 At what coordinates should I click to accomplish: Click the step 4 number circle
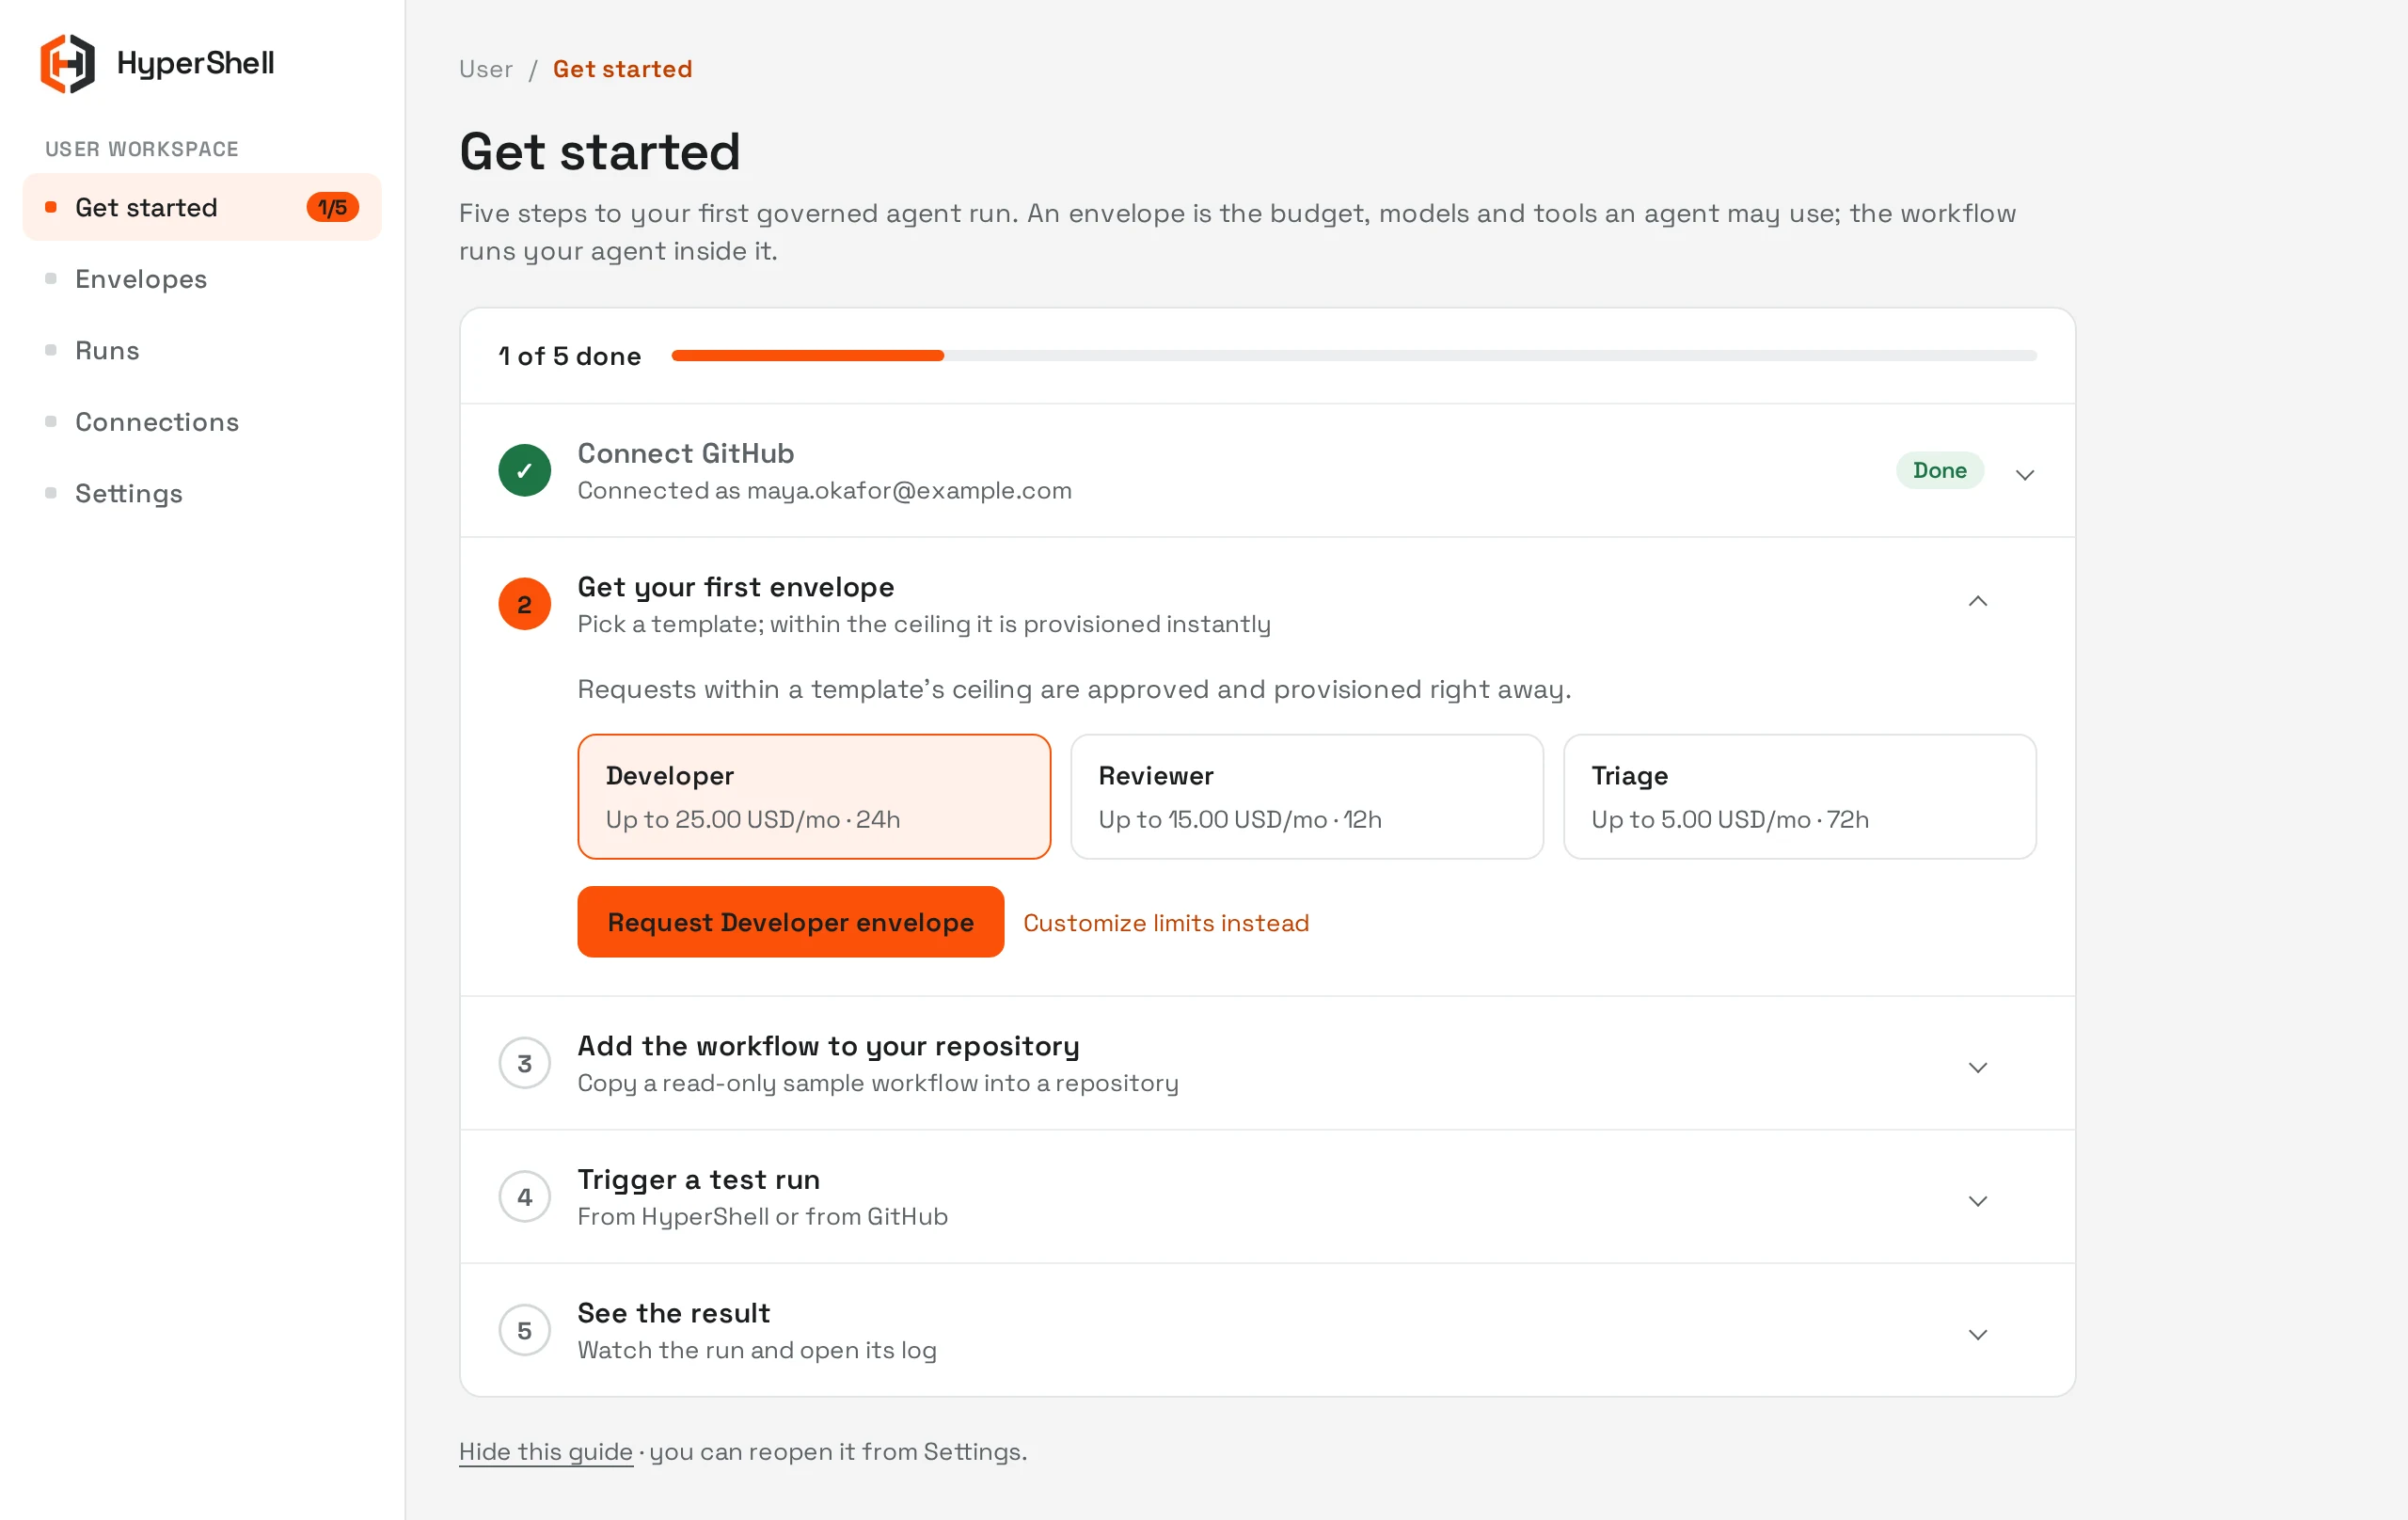[x=524, y=1197]
